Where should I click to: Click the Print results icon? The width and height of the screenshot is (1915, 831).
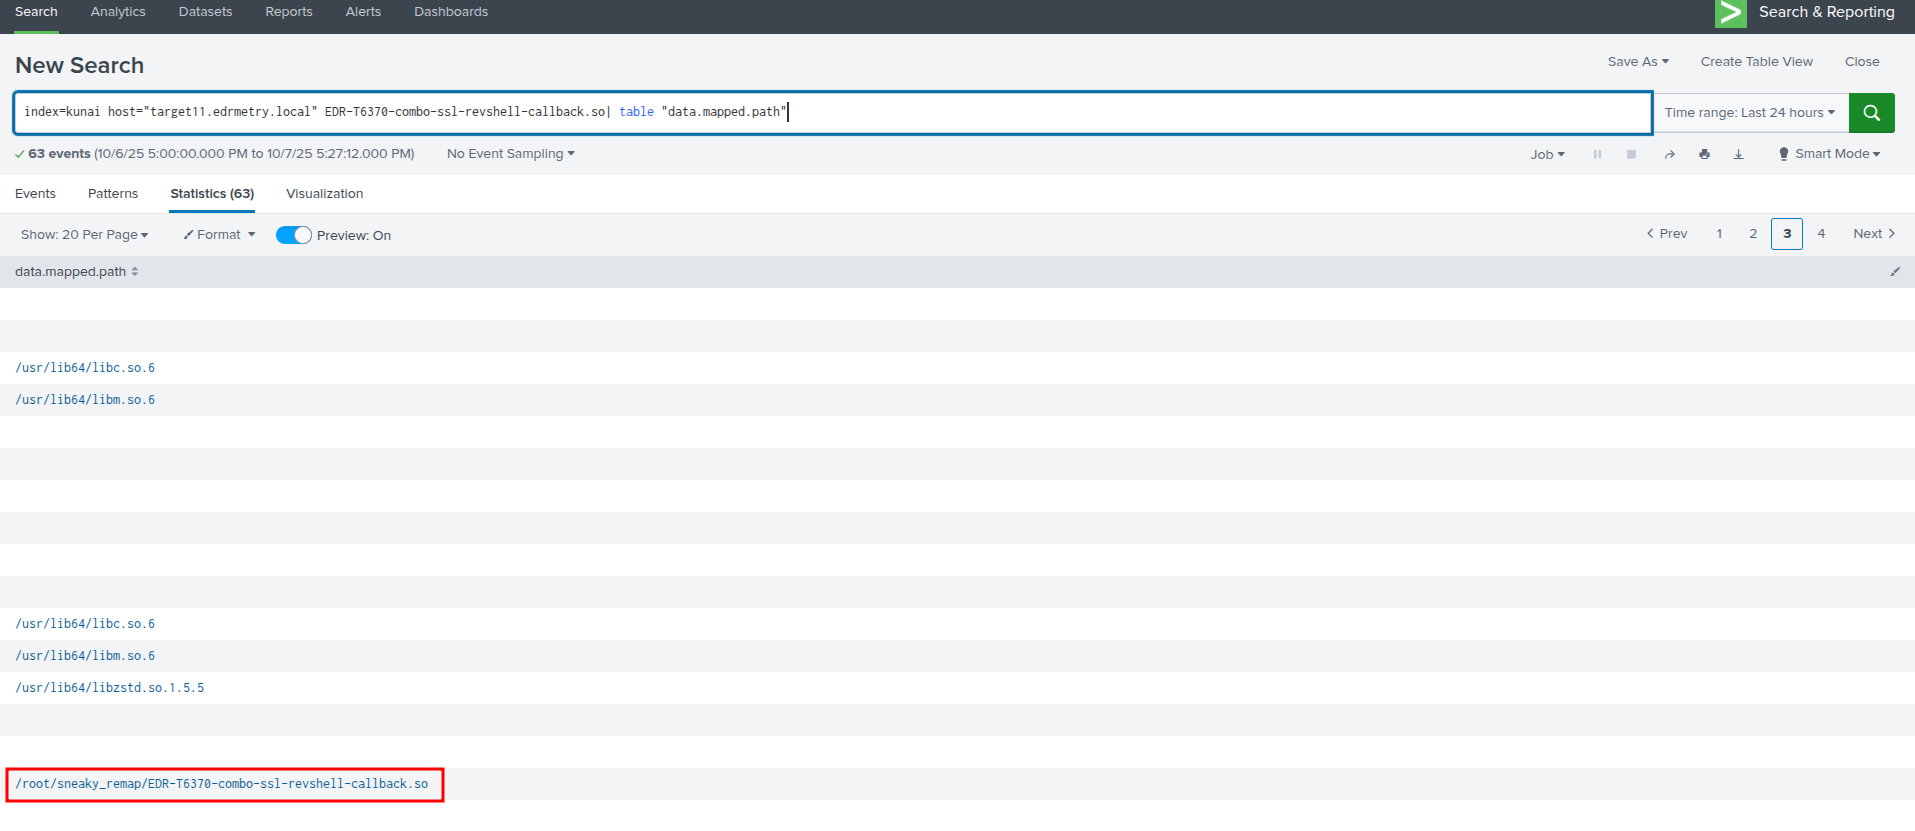[1704, 155]
